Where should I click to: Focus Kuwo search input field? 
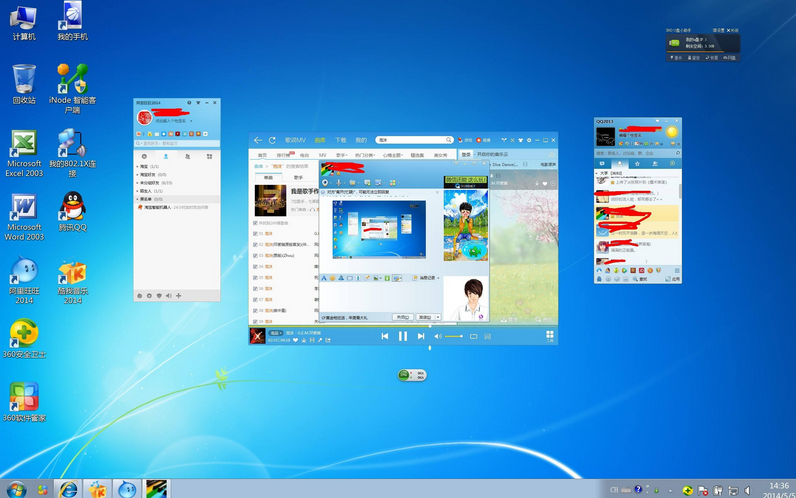pyautogui.click(x=411, y=140)
